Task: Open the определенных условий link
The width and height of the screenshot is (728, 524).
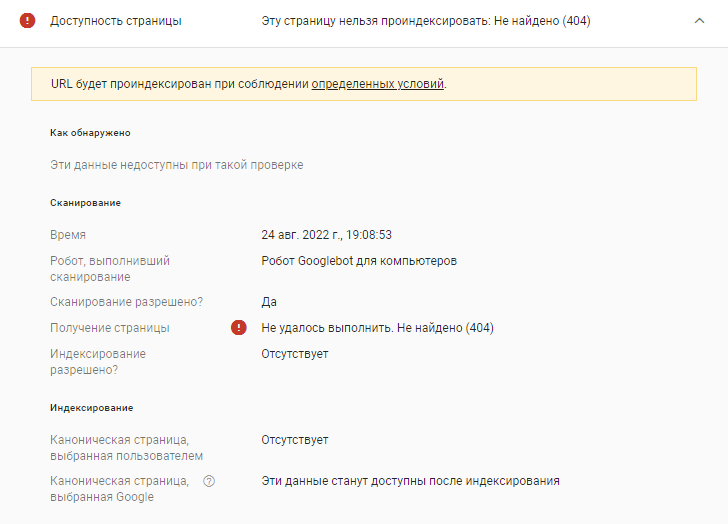Action: (377, 84)
